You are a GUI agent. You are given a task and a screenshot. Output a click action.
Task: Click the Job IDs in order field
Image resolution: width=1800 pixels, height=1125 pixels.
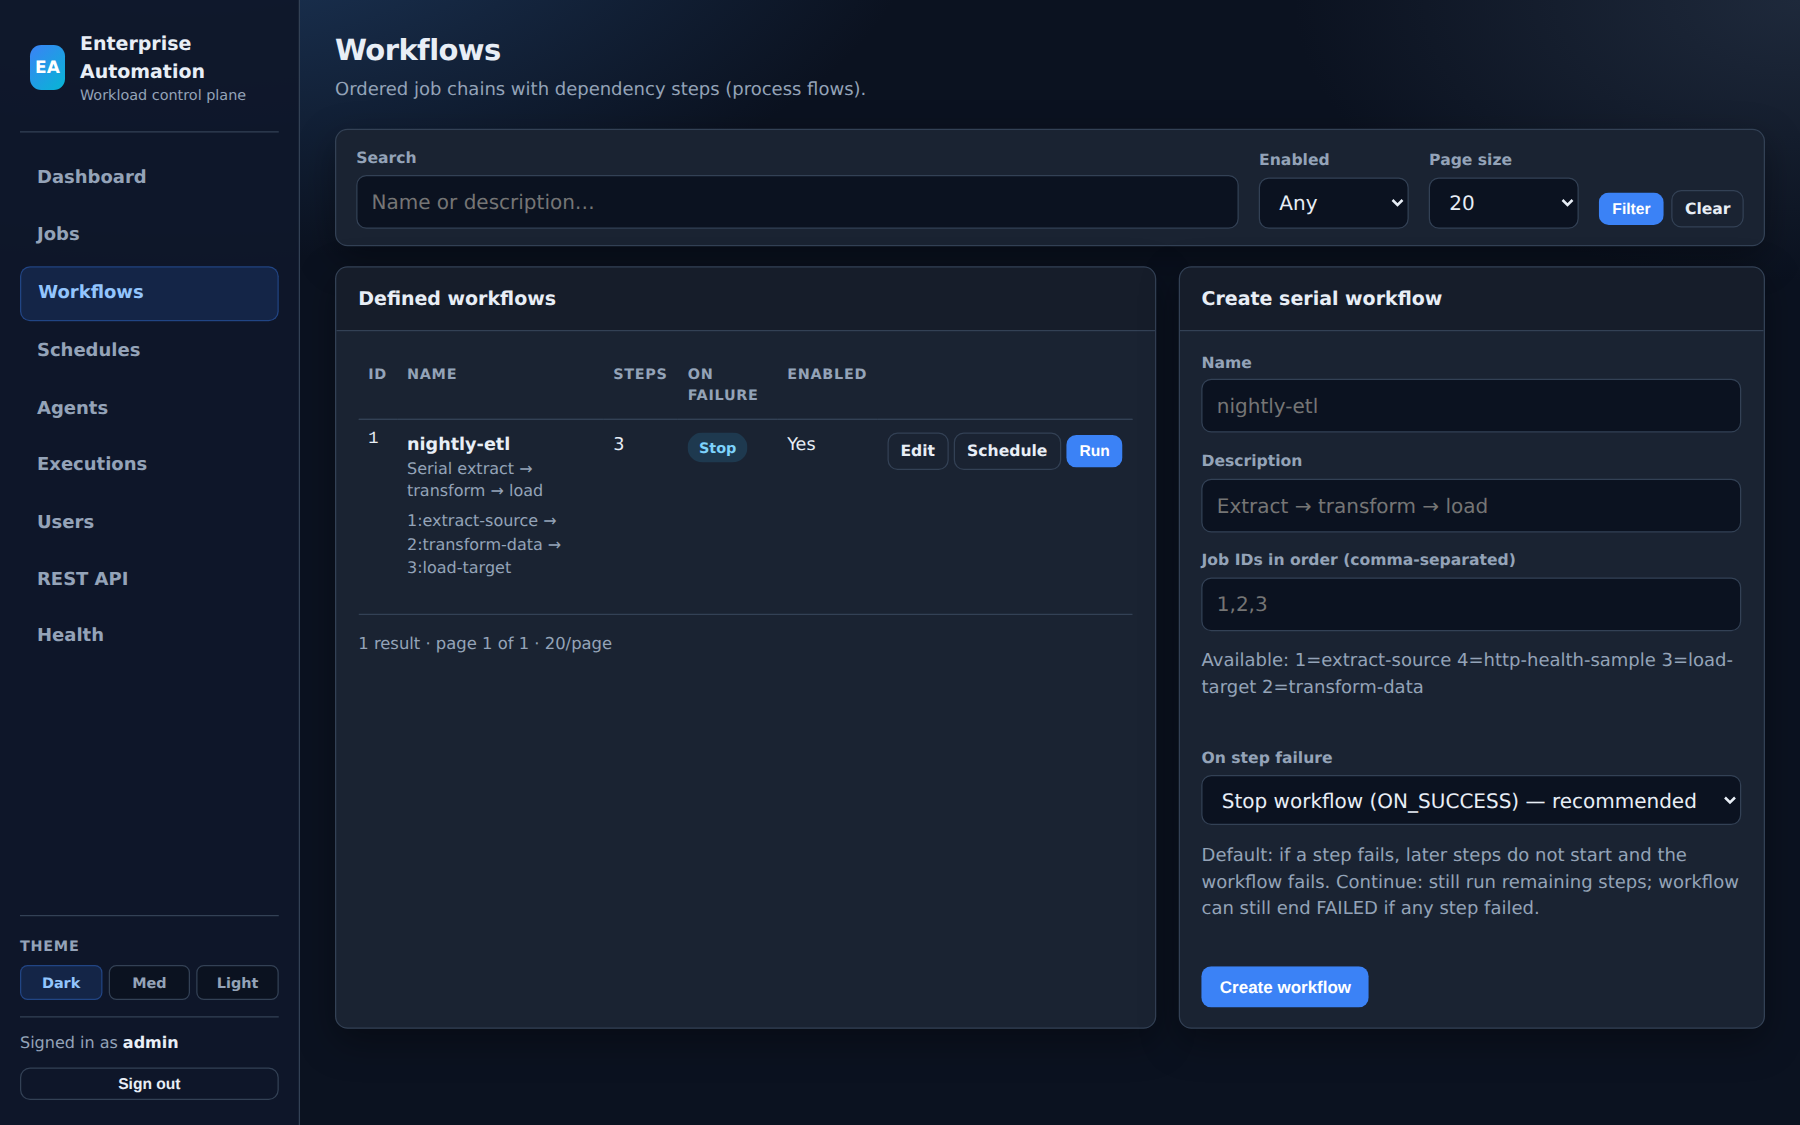(x=1470, y=604)
